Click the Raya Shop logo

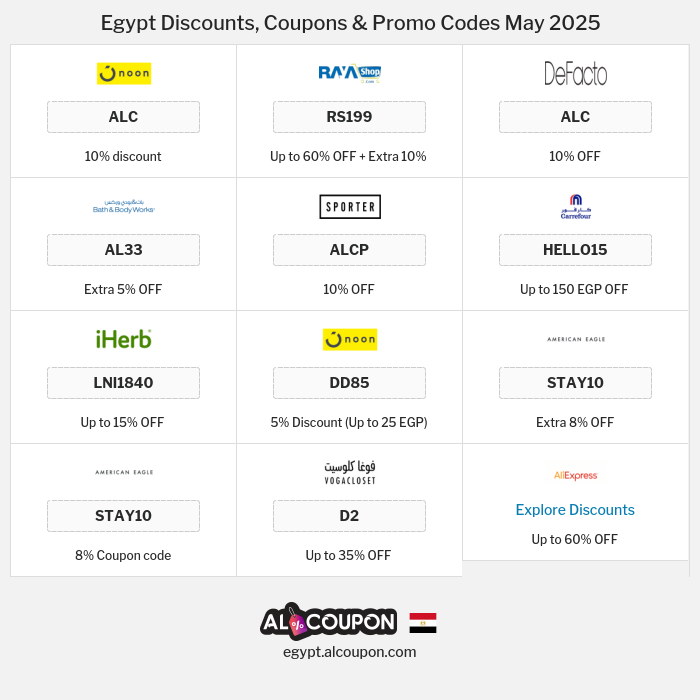point(349,73)
